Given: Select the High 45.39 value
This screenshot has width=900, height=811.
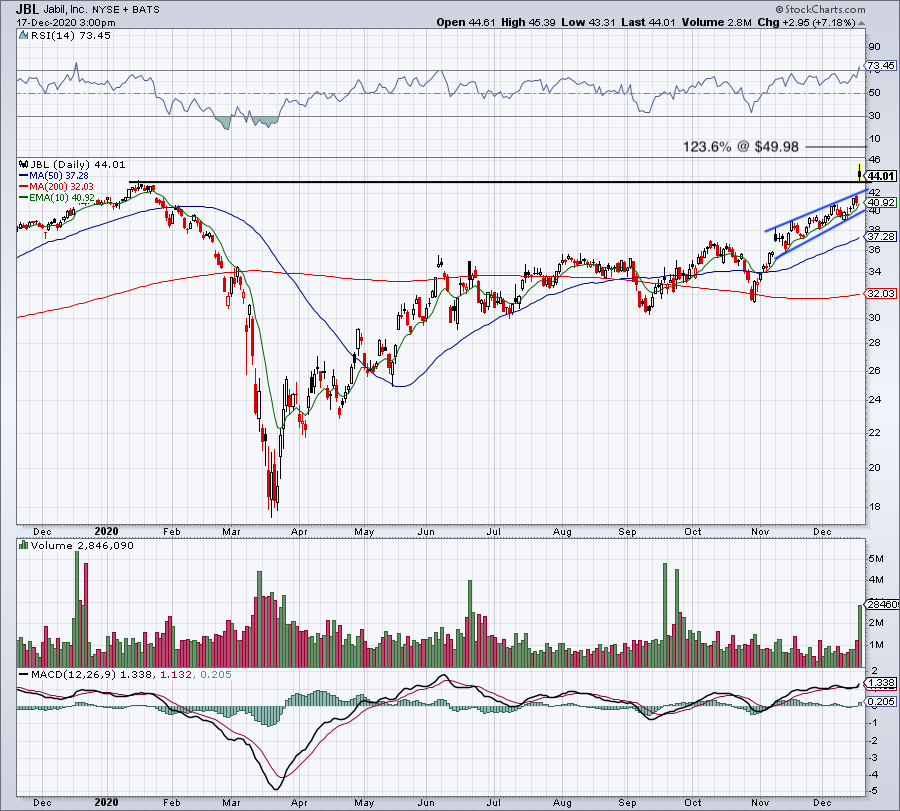Looking at the screenshot, I should [x=528, y=22].
